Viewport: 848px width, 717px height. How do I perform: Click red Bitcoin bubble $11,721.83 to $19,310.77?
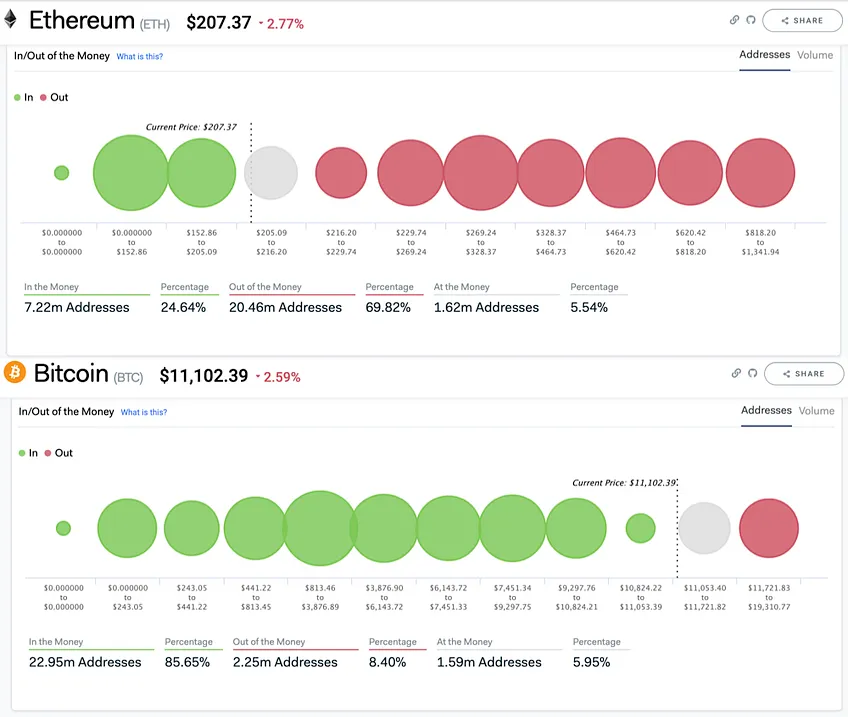point(768,528)
